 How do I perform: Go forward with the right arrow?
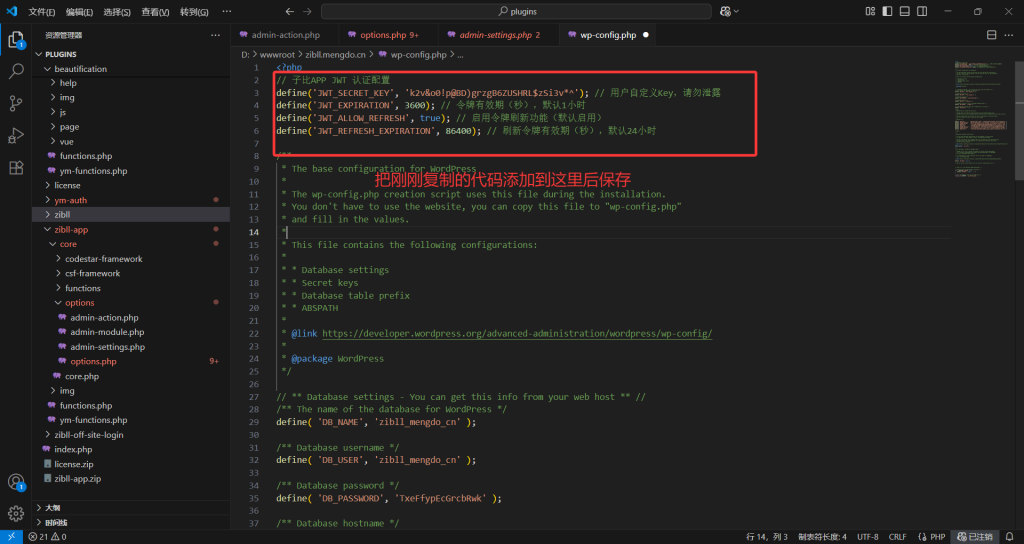[x=308, y=11]
